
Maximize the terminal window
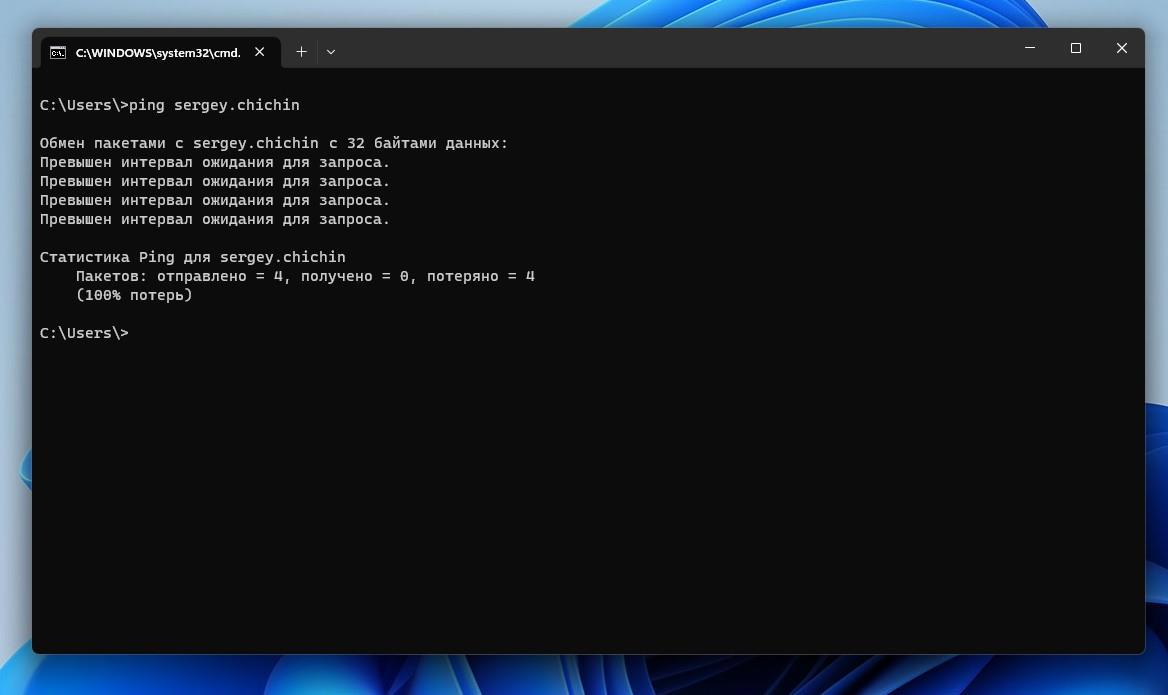1076,48
